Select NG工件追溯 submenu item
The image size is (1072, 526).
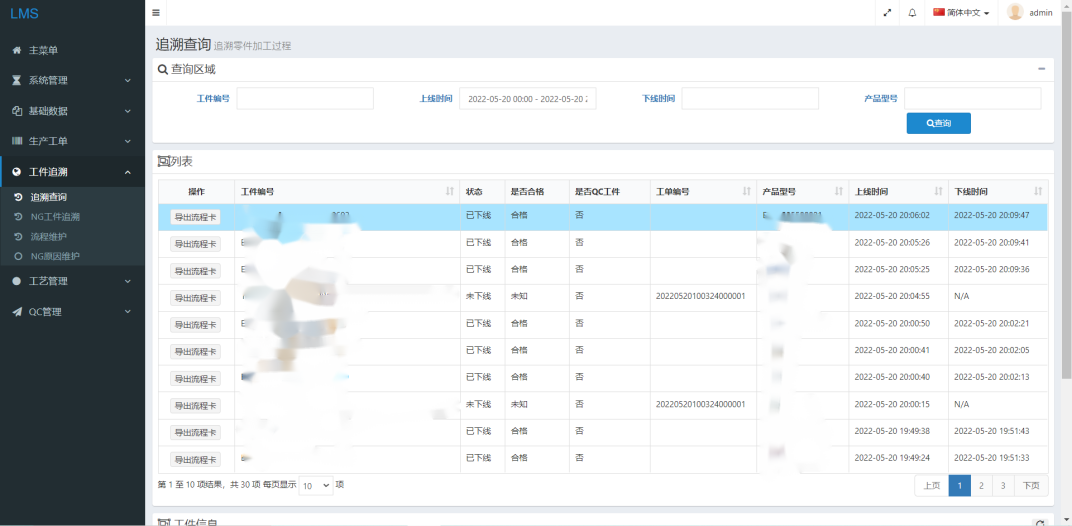55,217
